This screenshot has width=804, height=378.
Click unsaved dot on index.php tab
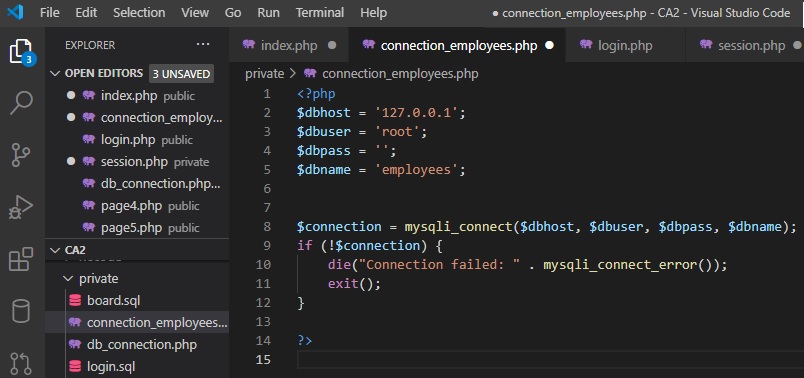332,45
